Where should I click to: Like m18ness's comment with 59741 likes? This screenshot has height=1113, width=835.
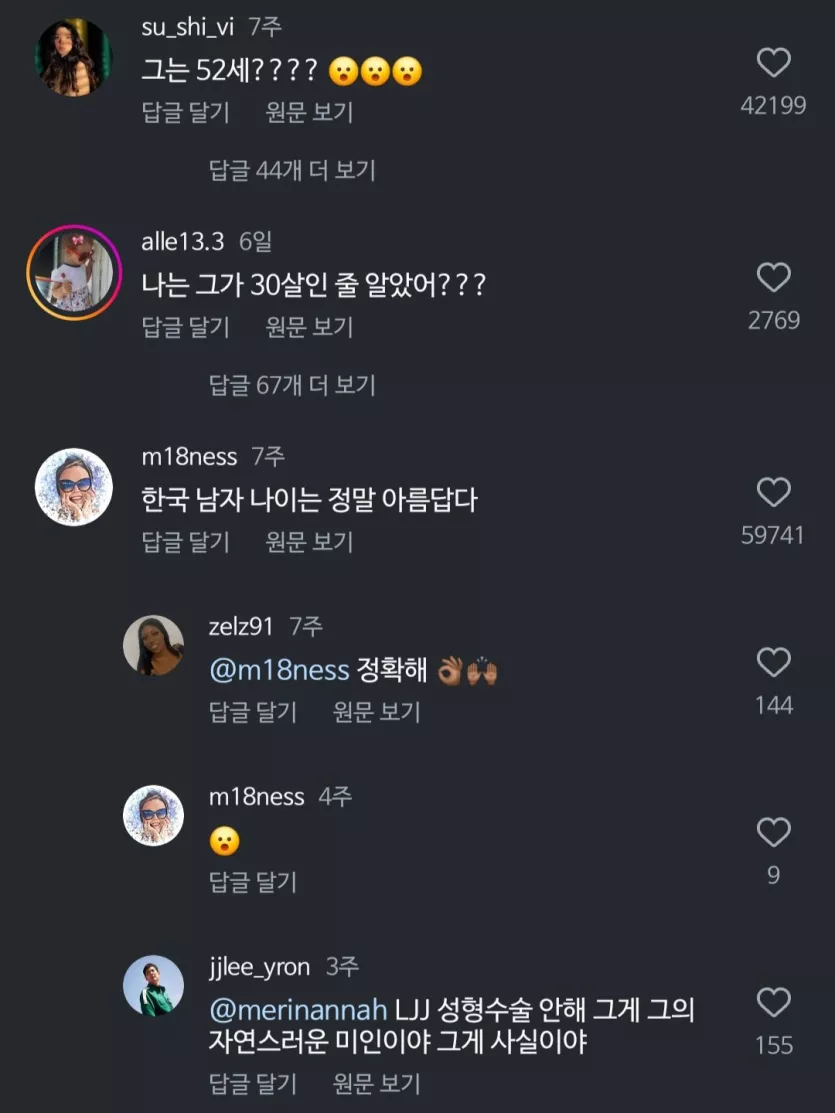coord(773,492)
